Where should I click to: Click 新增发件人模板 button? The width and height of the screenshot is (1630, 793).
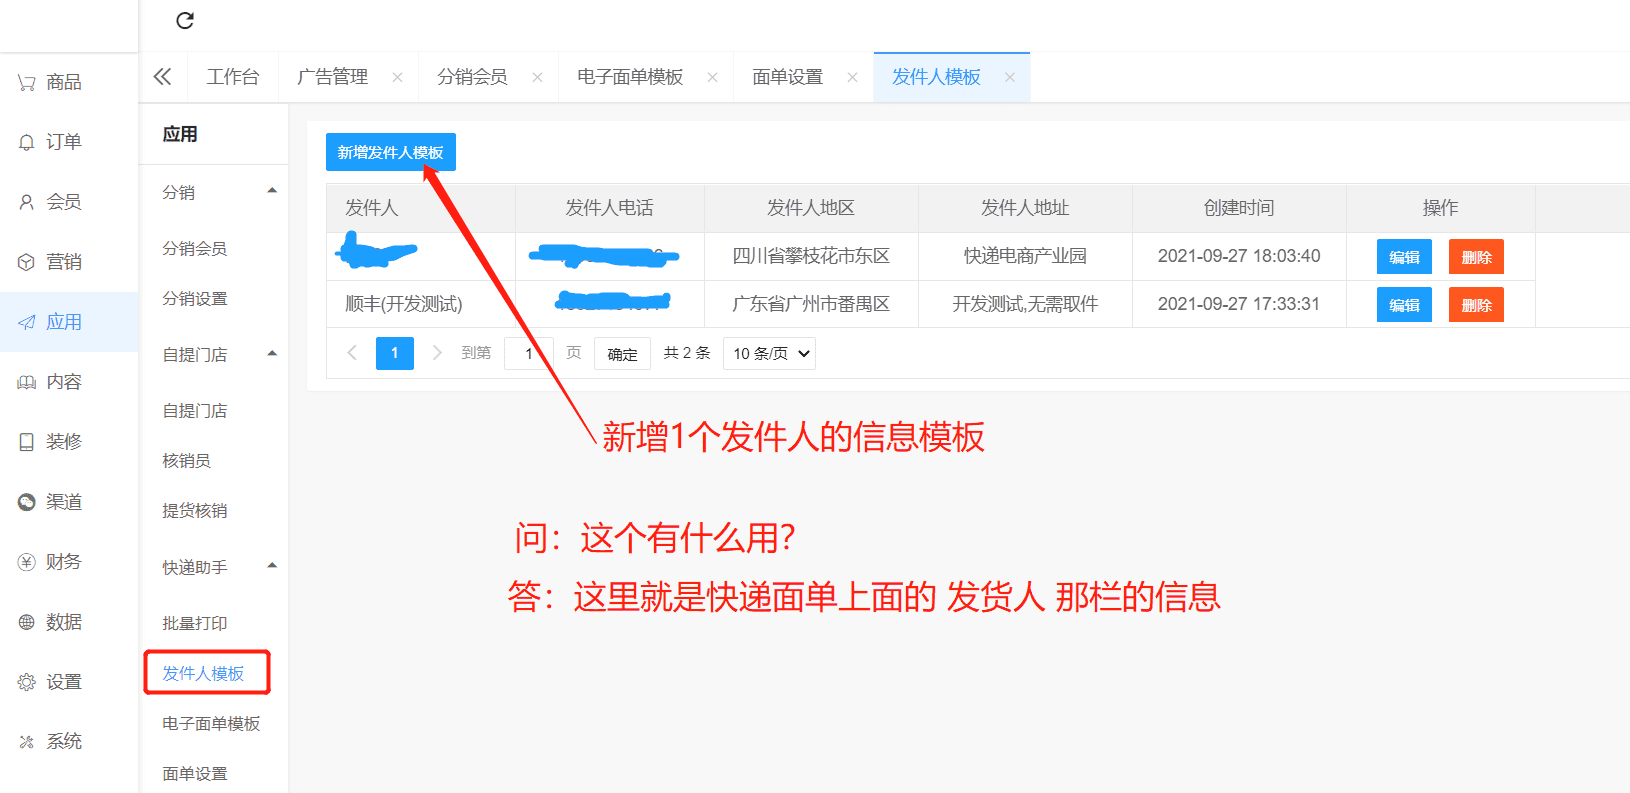[390, 152]
